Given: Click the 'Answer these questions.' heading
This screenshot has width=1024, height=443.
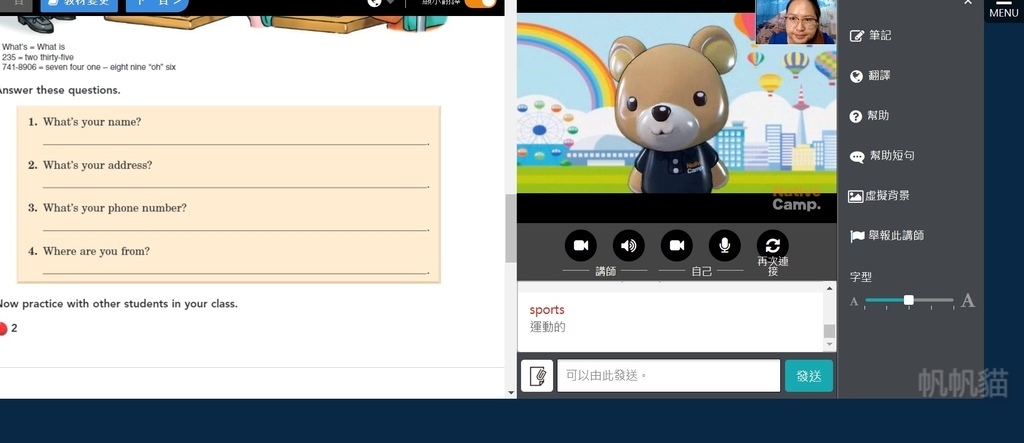Looking at the screenshot, I should click(60, 90).
